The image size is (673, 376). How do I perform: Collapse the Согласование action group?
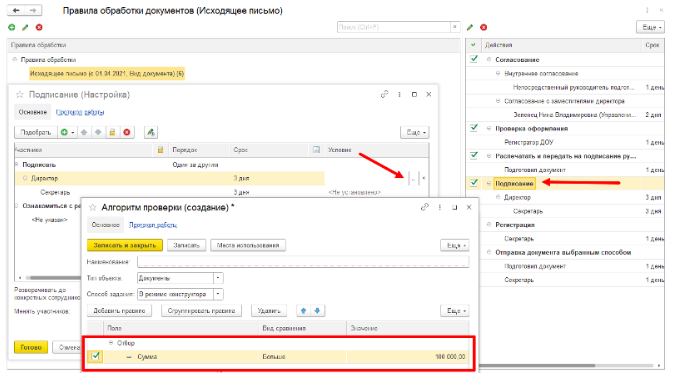489,60
